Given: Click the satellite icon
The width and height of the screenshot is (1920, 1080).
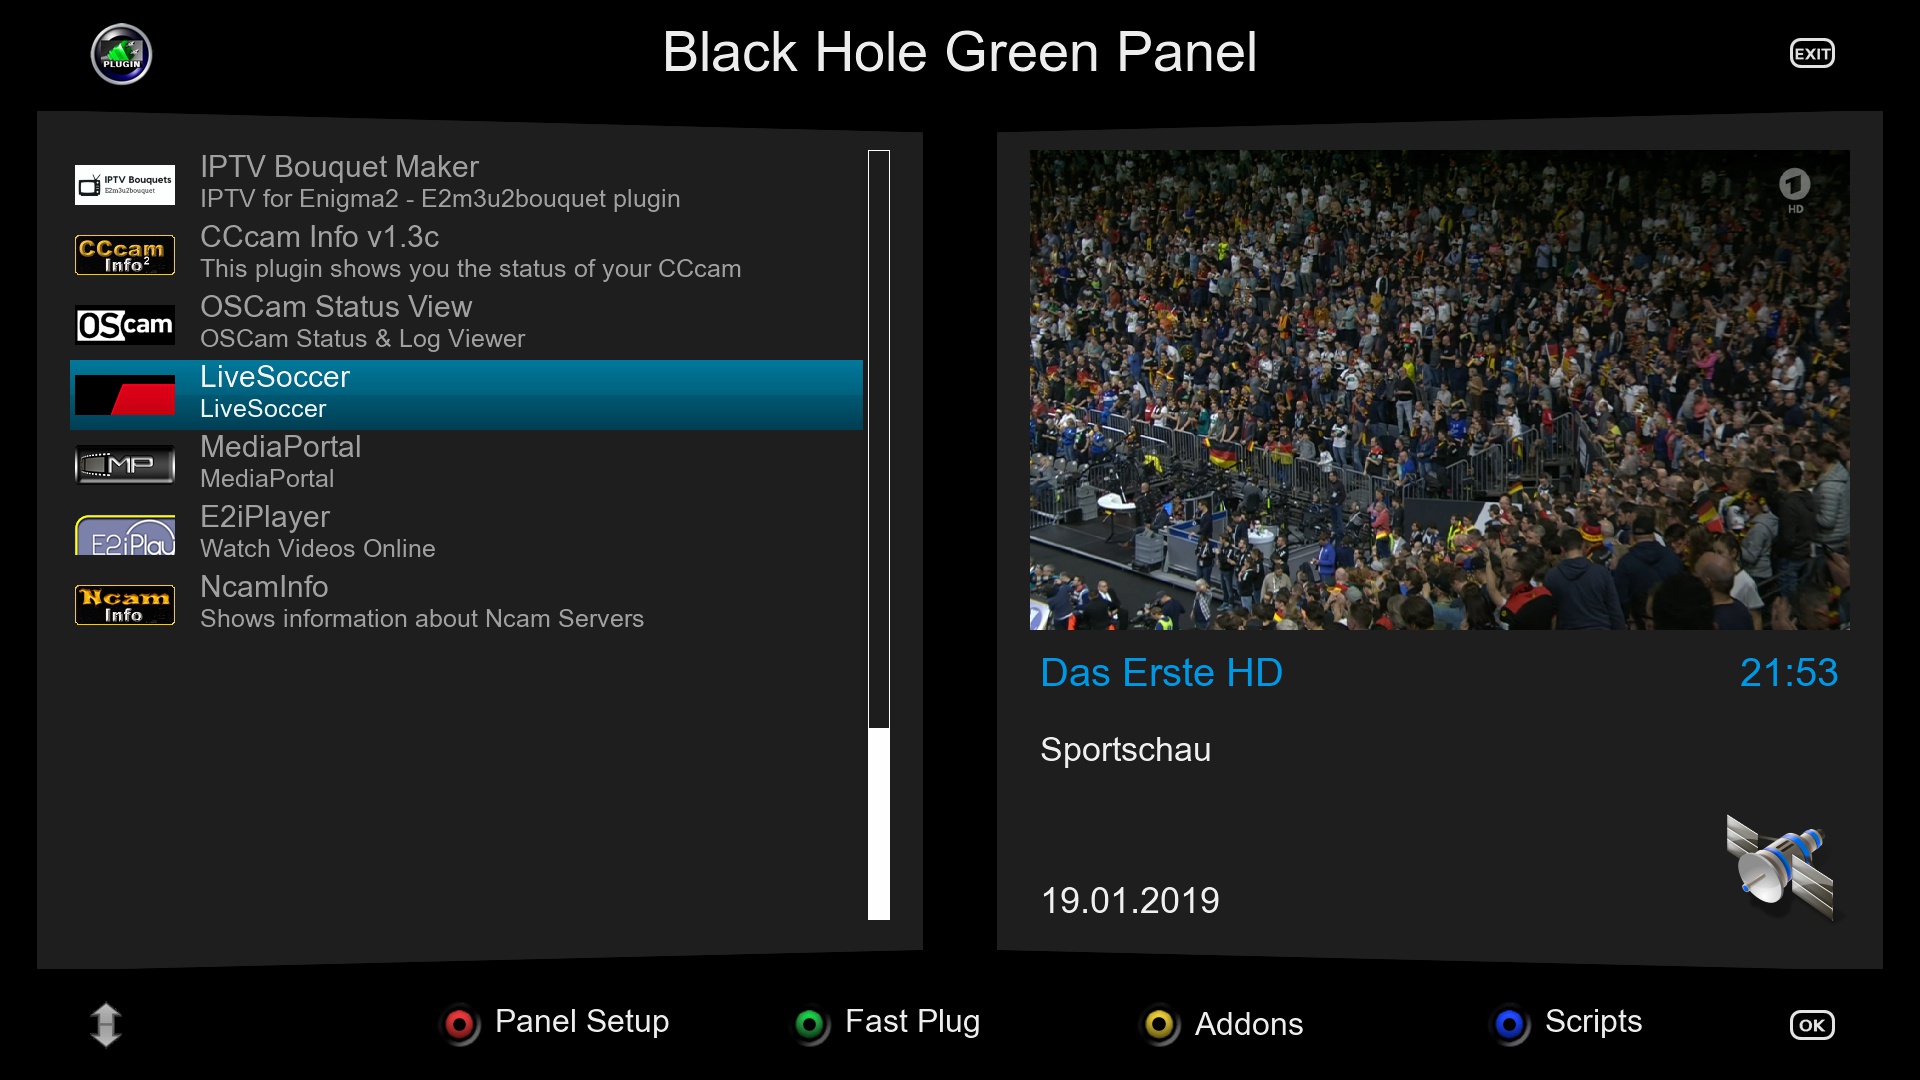Looking at the screenshot, I should pyautogui.click(x=1781, y=867).
